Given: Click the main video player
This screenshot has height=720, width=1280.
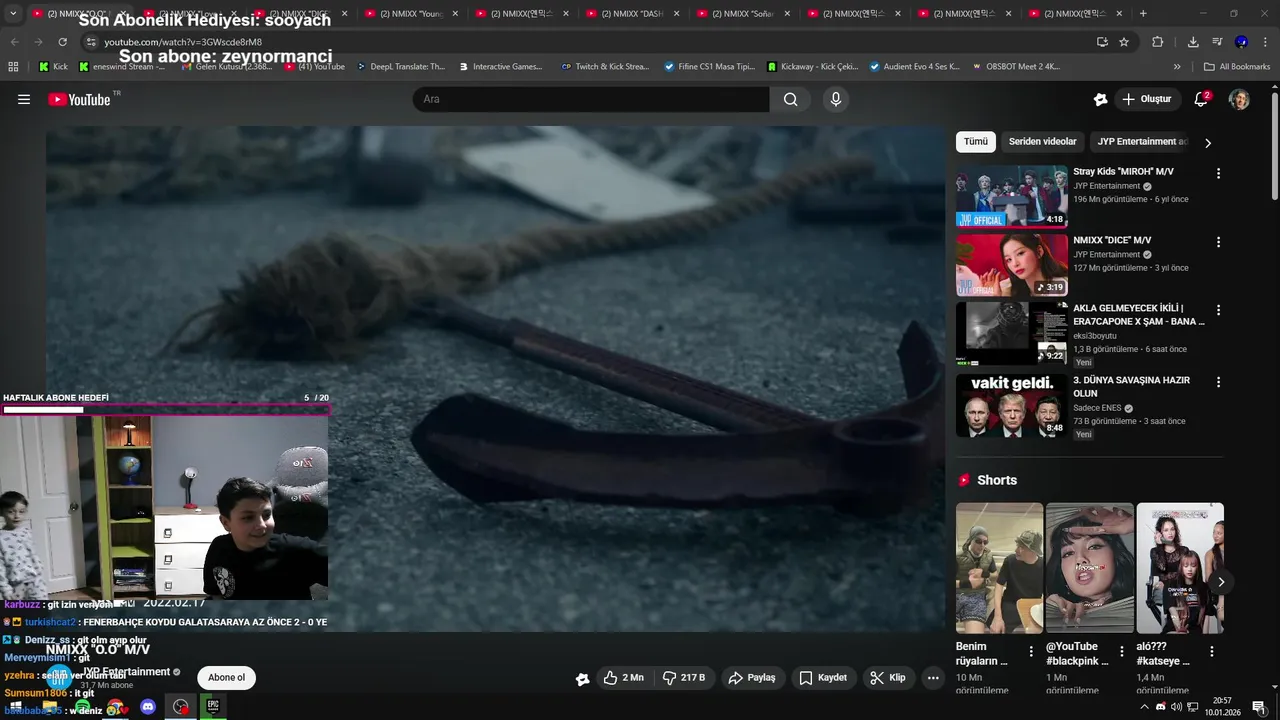Looking at the screenshot, I should tap(495, 378).
